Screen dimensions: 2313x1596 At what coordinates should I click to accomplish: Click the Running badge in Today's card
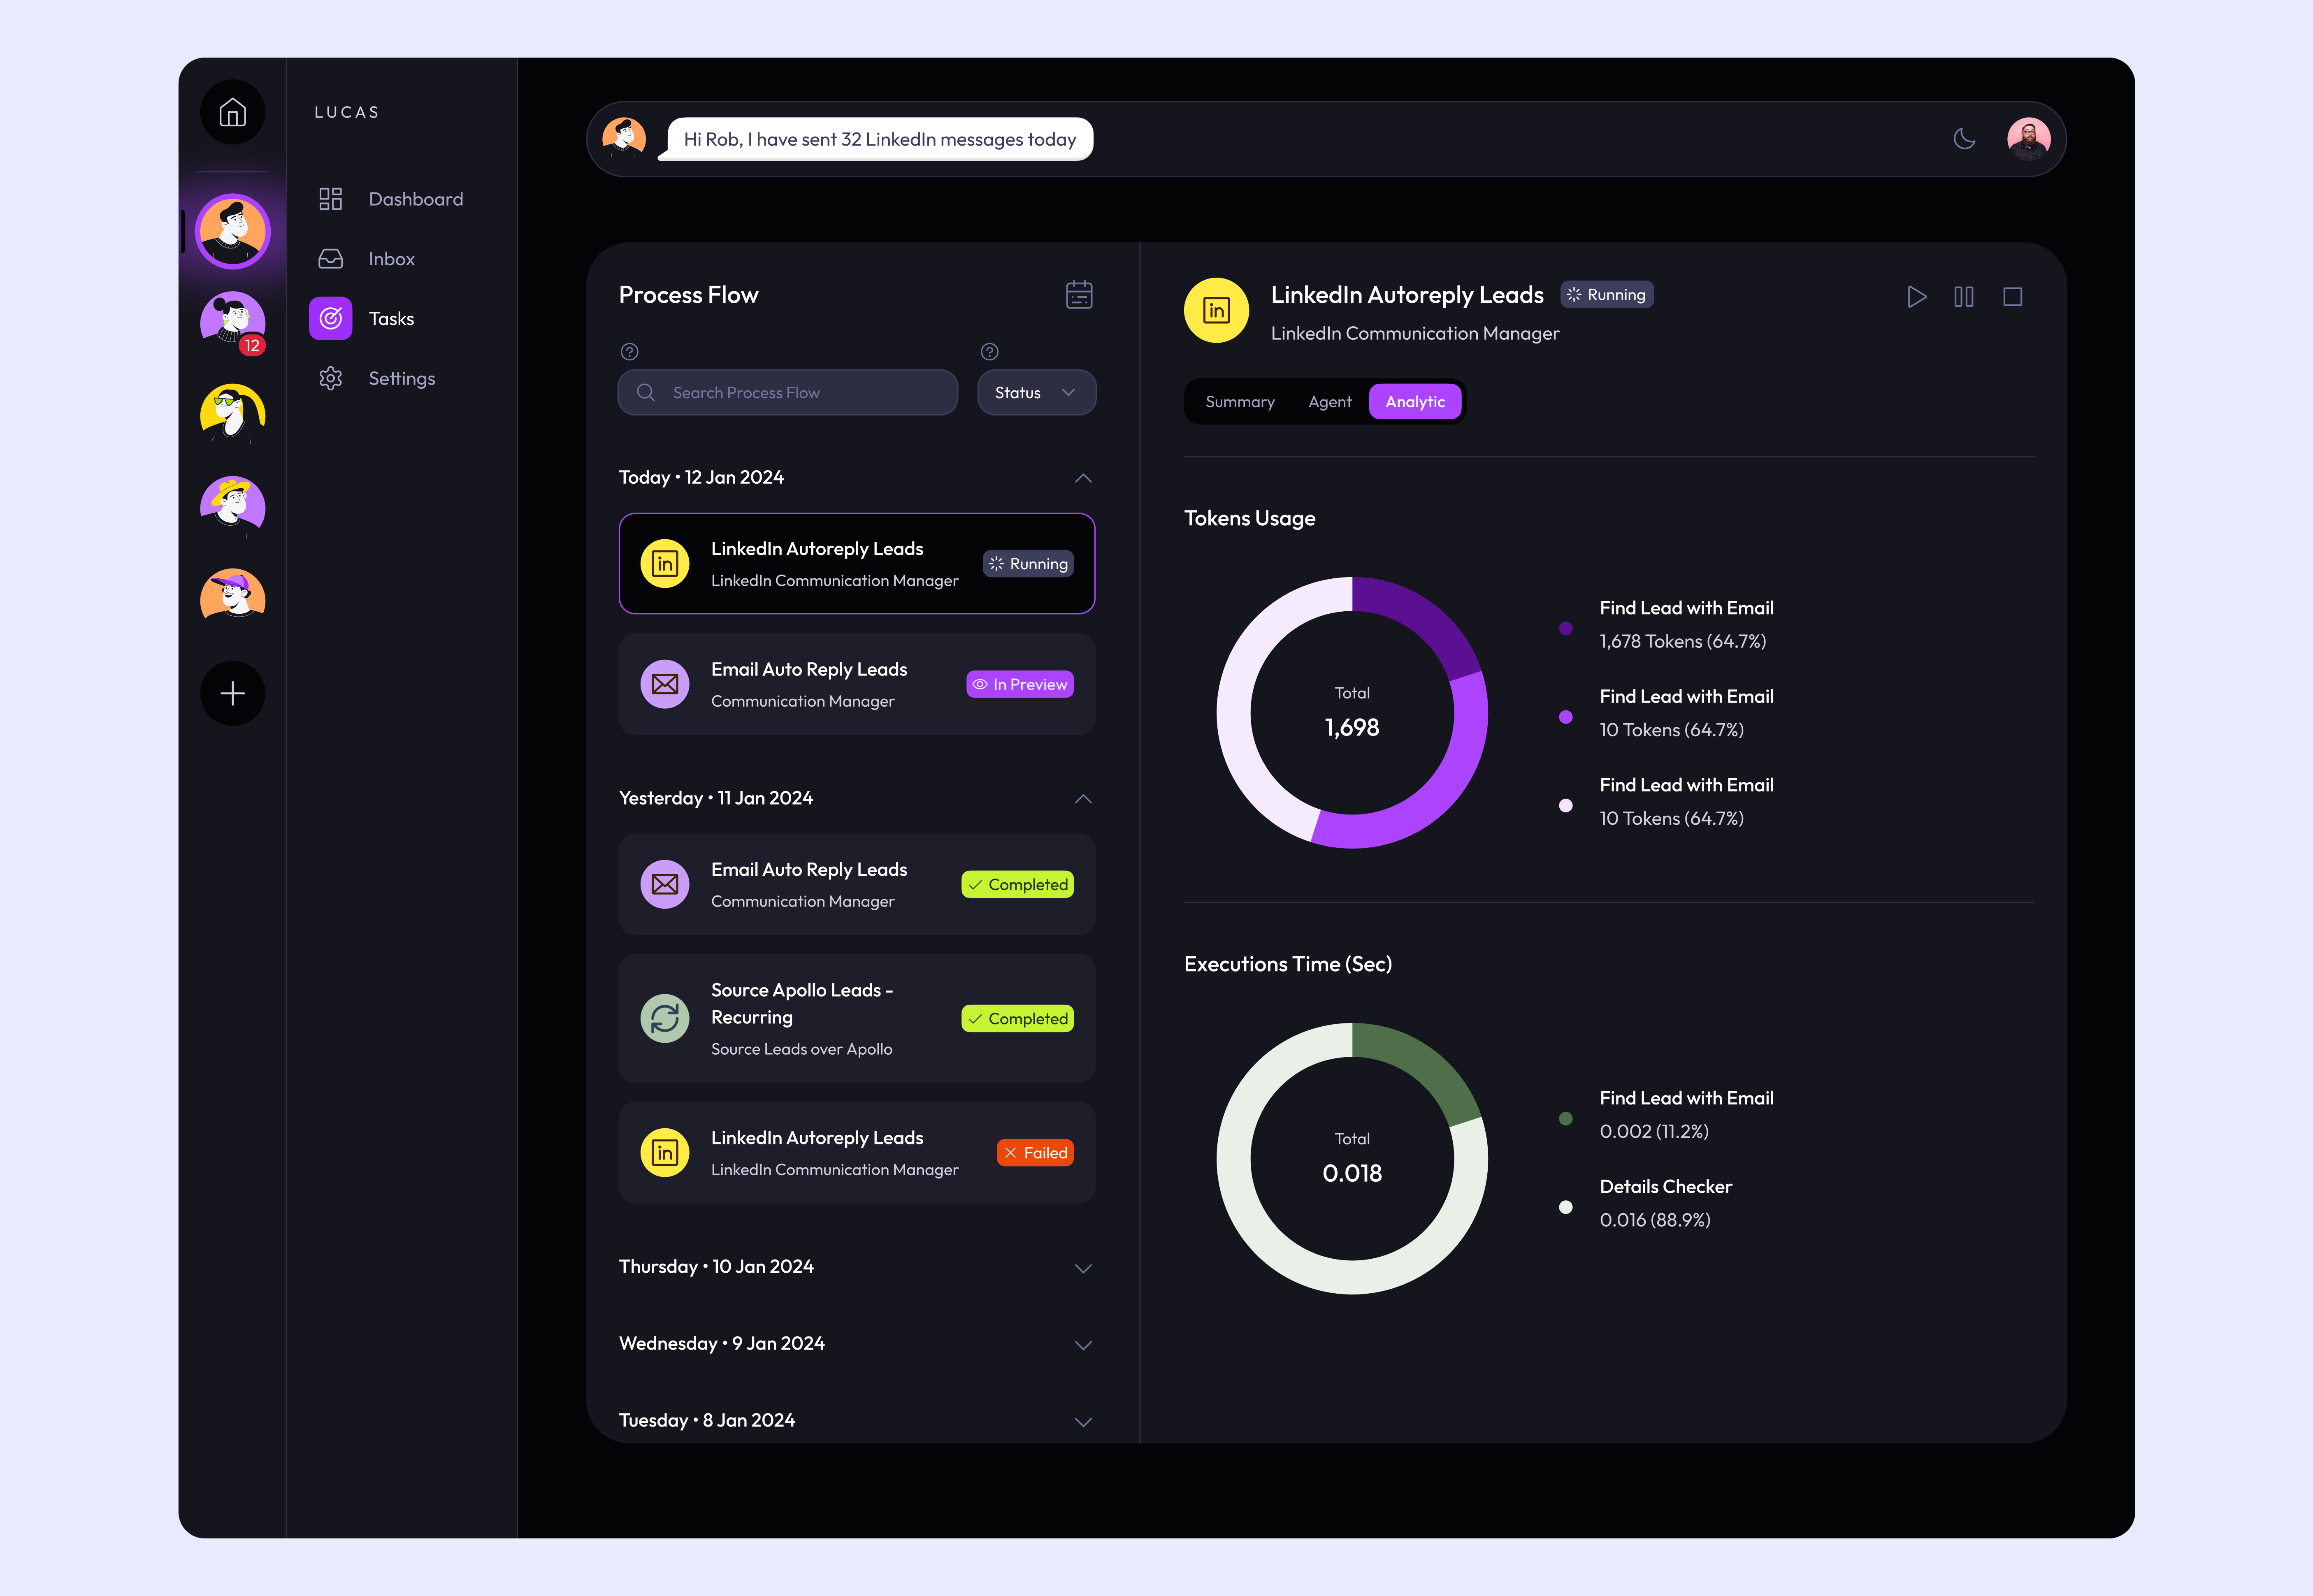[1028, 564]
